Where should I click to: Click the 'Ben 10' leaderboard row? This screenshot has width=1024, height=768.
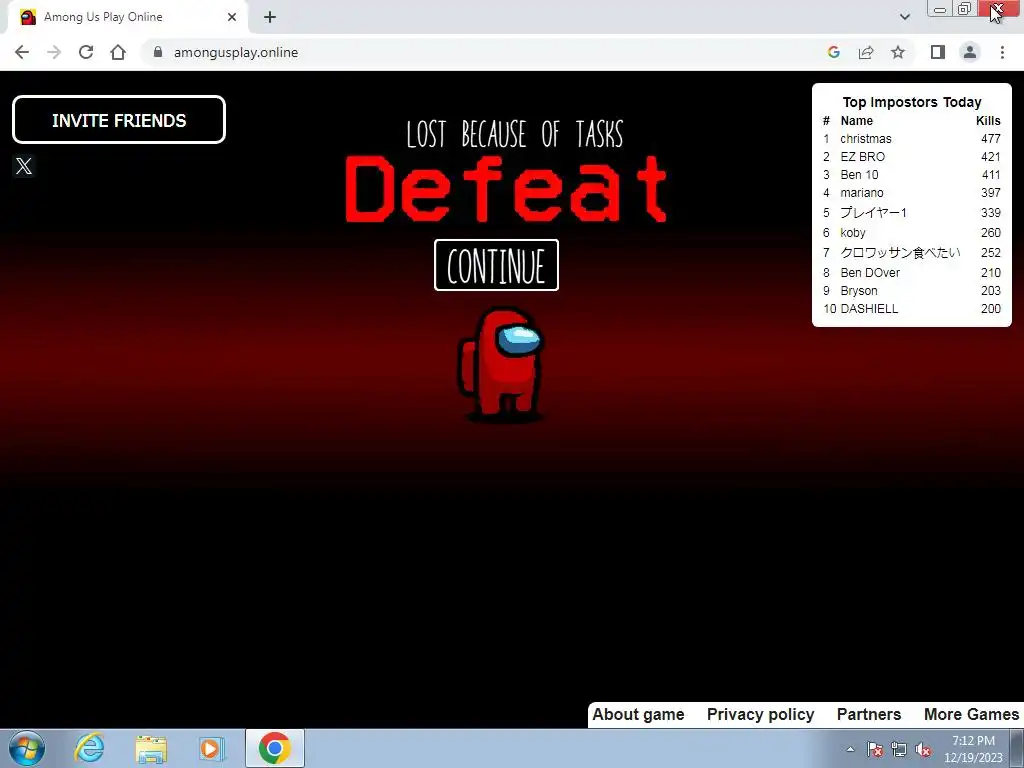pos(912,175)
